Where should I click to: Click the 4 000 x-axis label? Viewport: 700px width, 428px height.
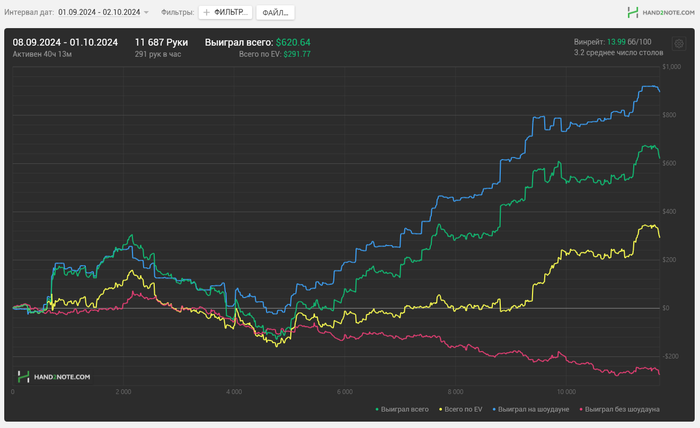coord(234,392)
